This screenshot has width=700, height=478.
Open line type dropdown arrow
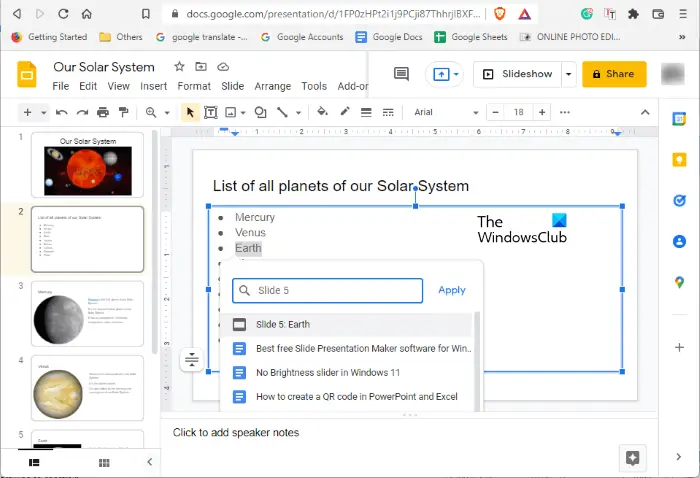[298, 113]
